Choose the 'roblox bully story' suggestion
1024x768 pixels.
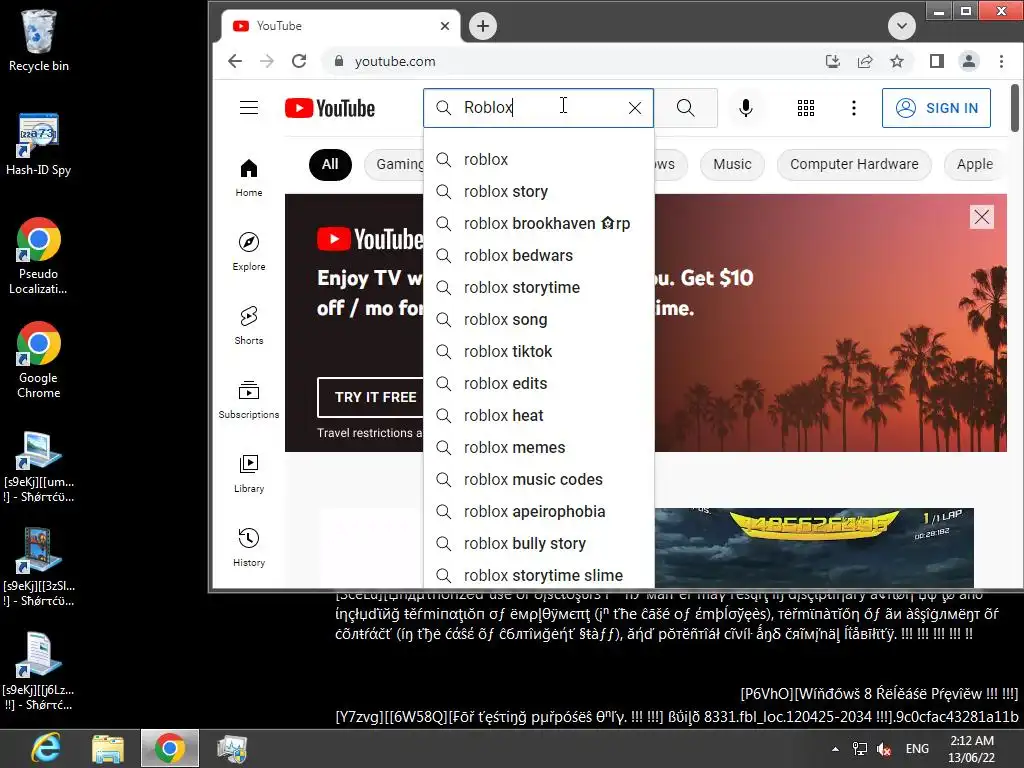click(539, 543)
